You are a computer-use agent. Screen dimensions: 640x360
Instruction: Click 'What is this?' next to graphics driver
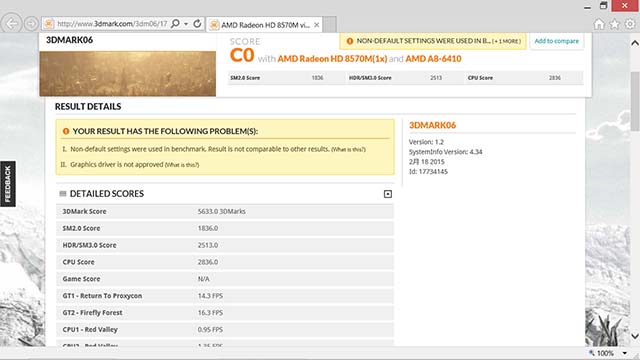point(182,165)
